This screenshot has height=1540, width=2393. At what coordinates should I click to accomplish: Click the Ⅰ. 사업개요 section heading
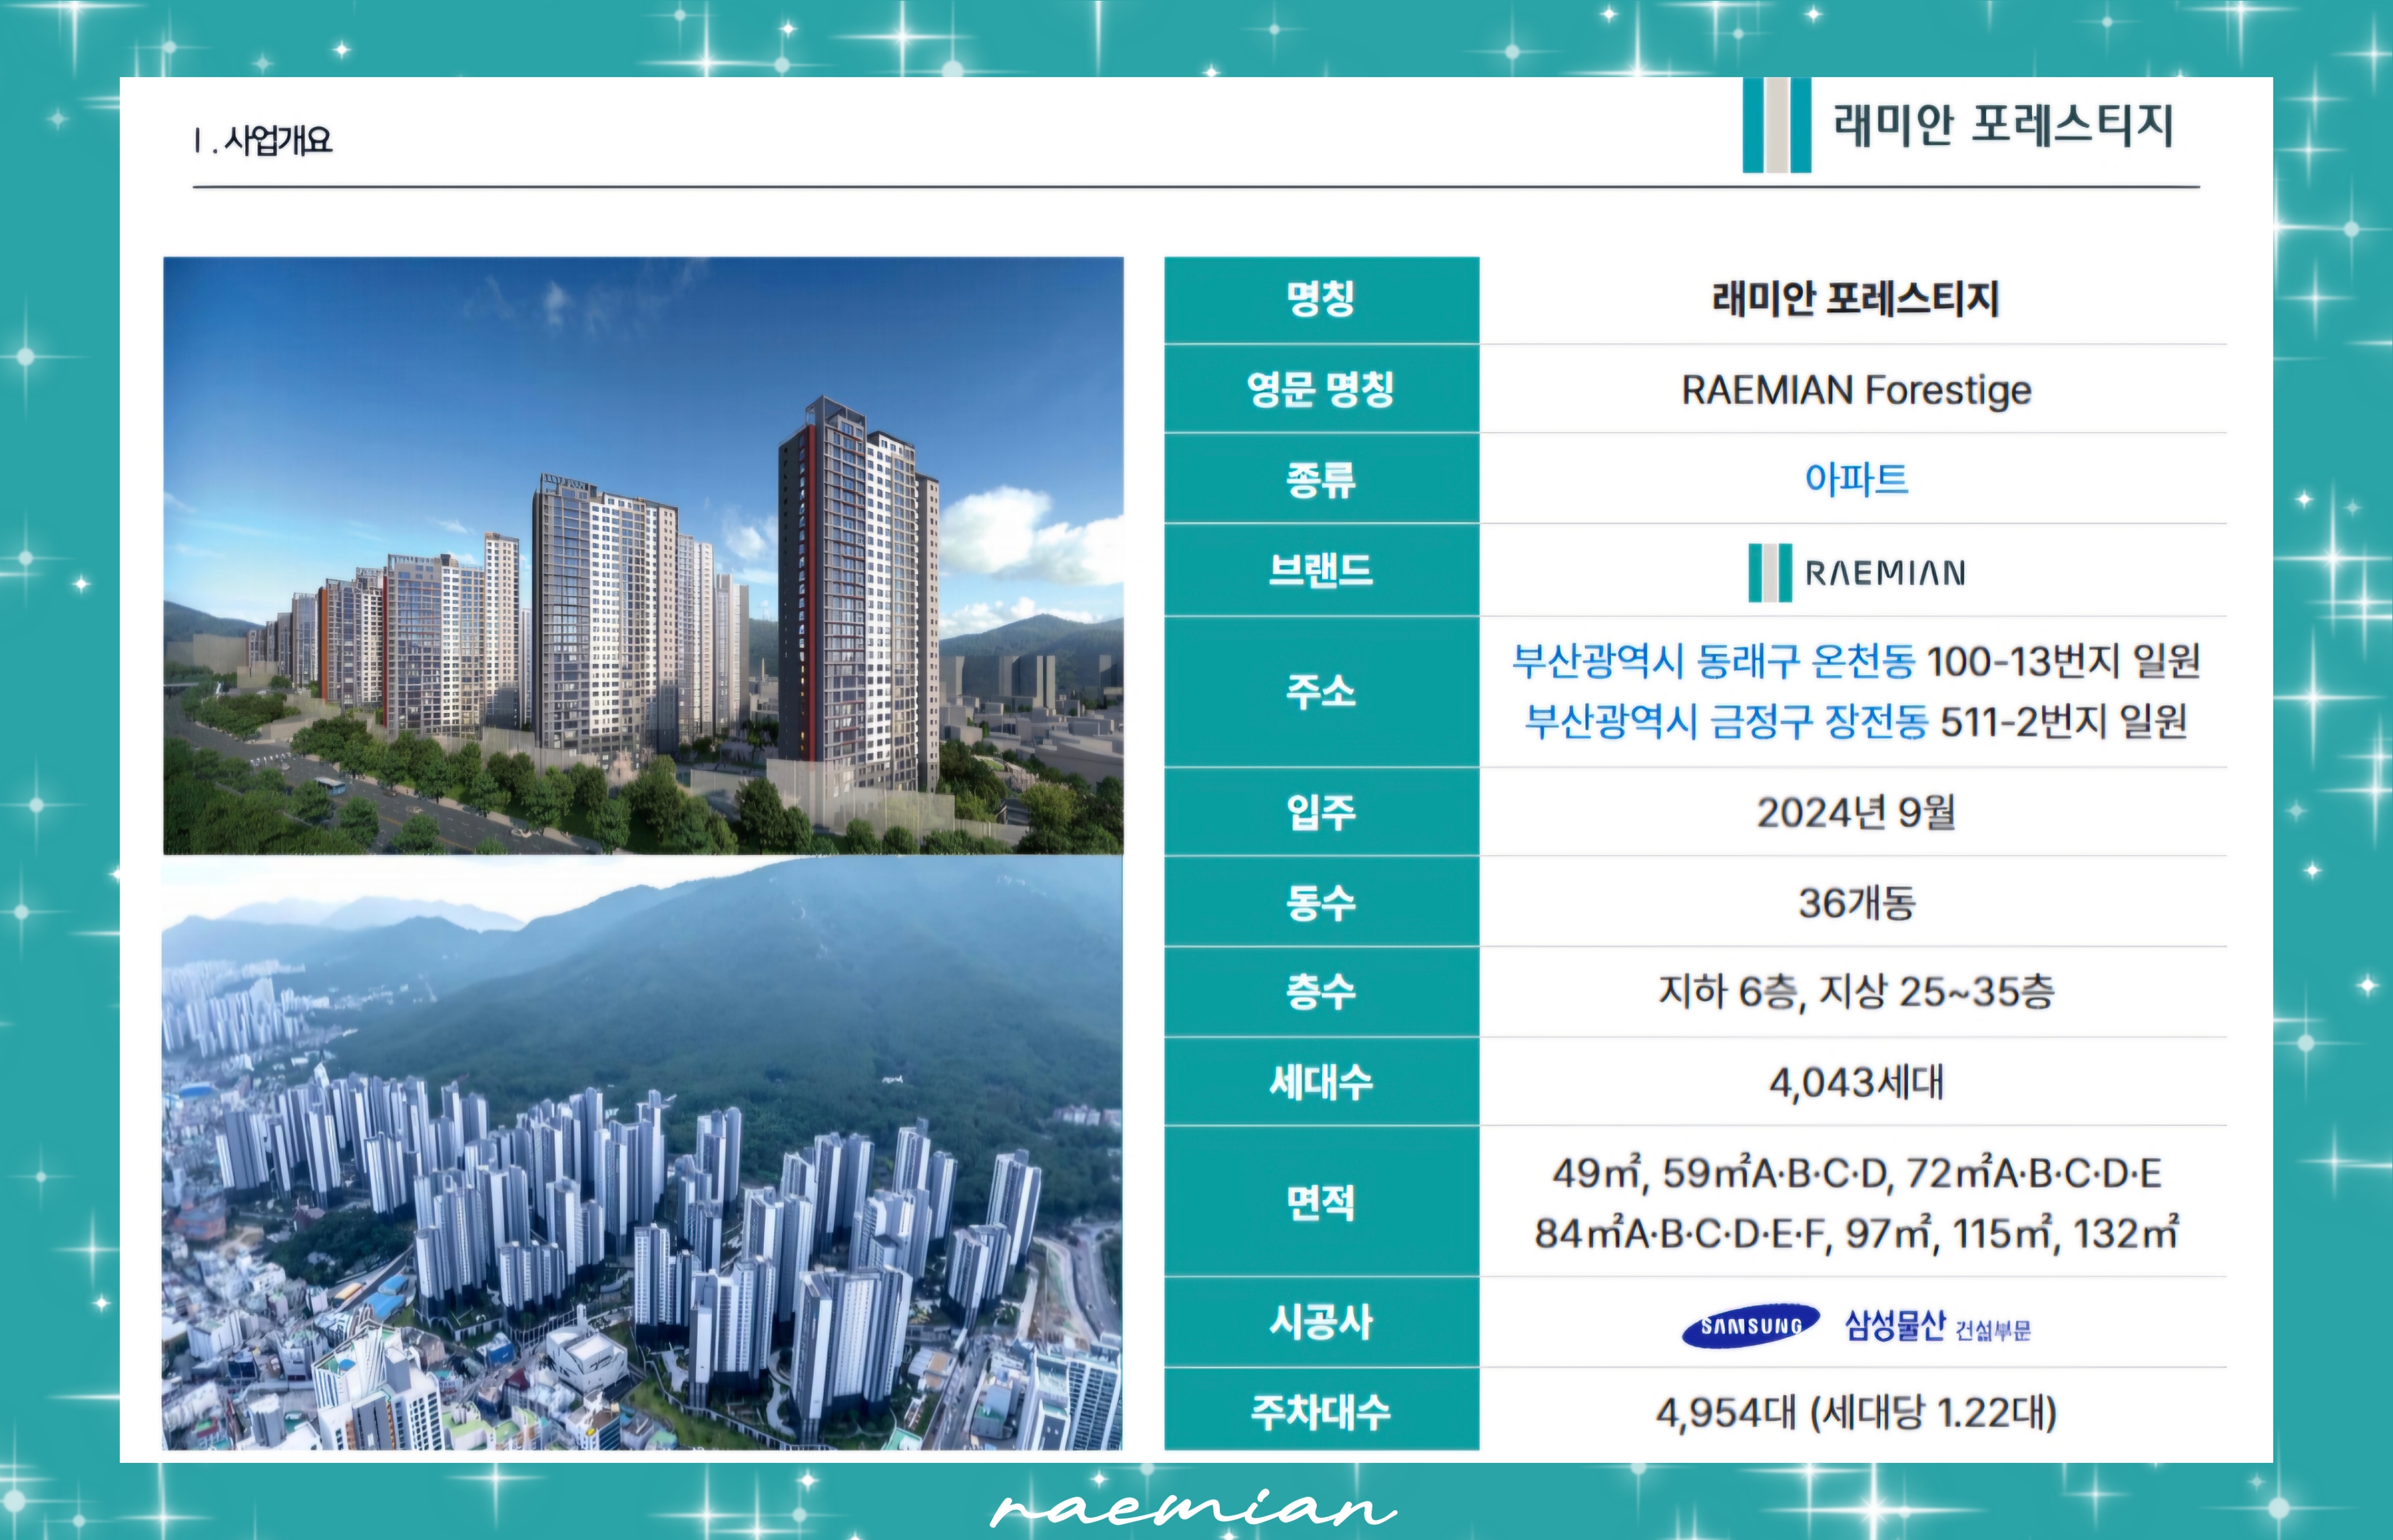pyautogui.click(x=263, y=140)
